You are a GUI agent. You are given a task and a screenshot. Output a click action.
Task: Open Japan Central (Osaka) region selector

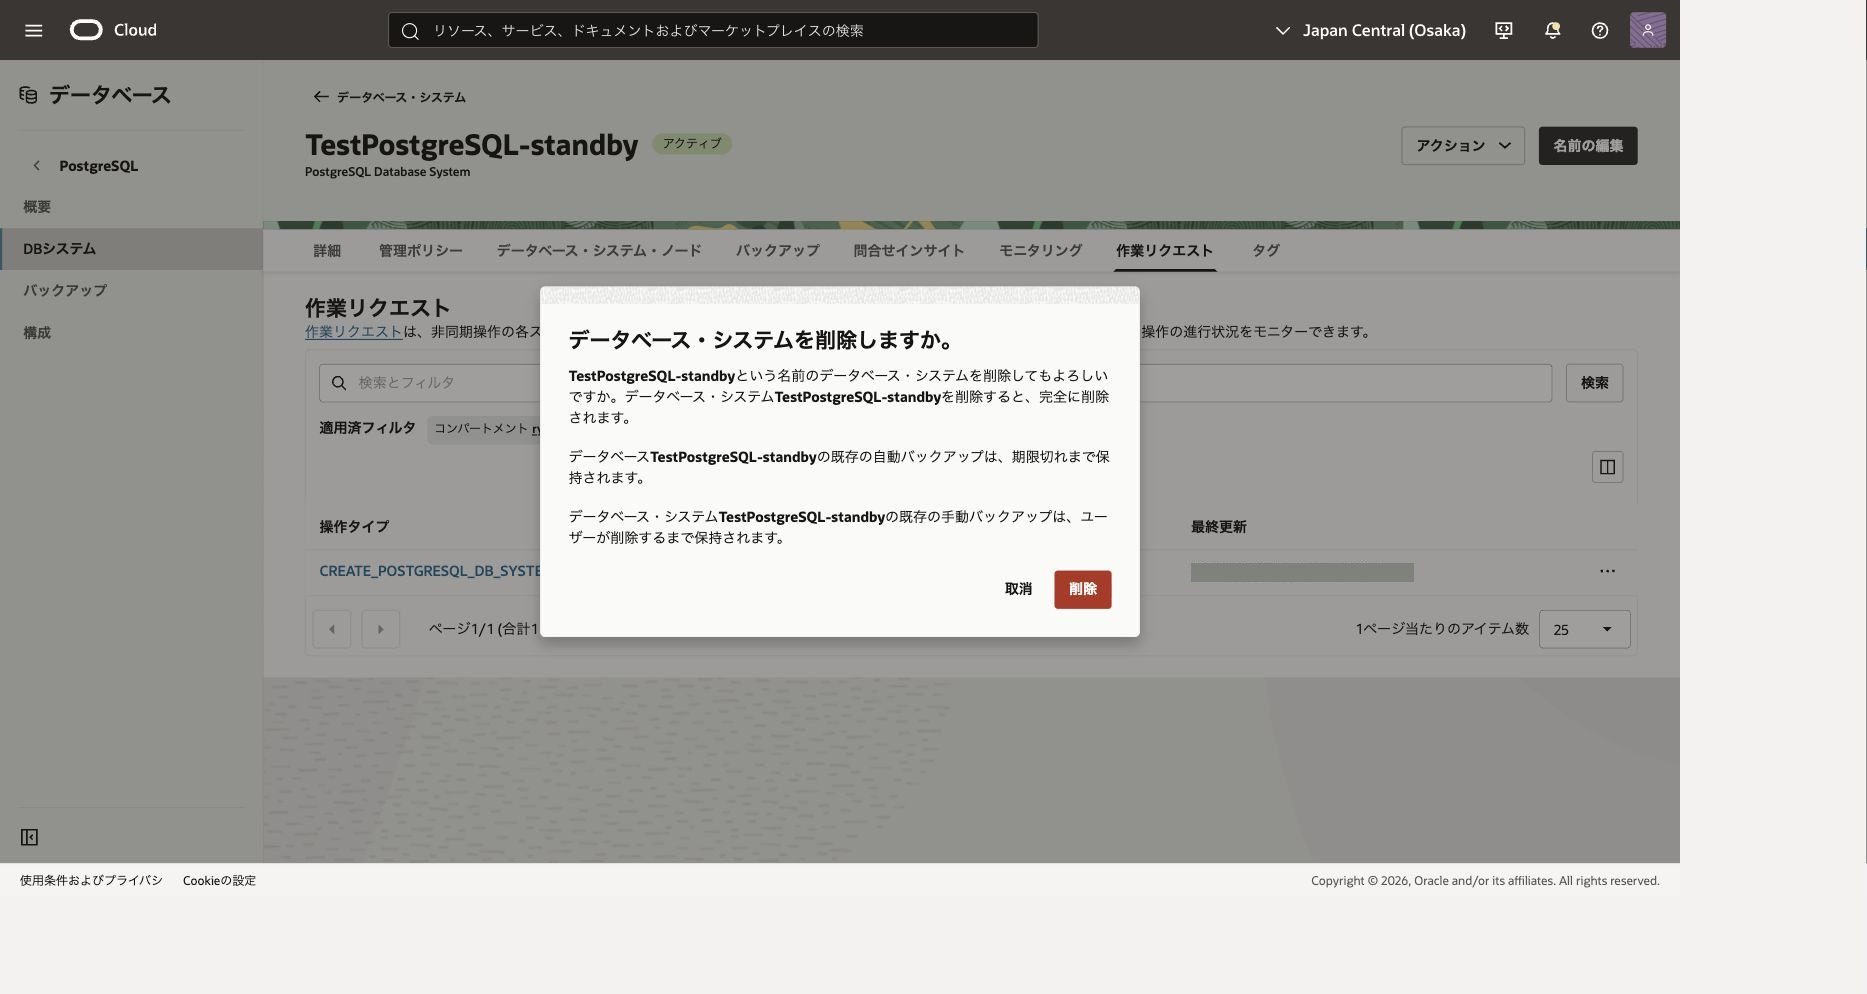1370,30
